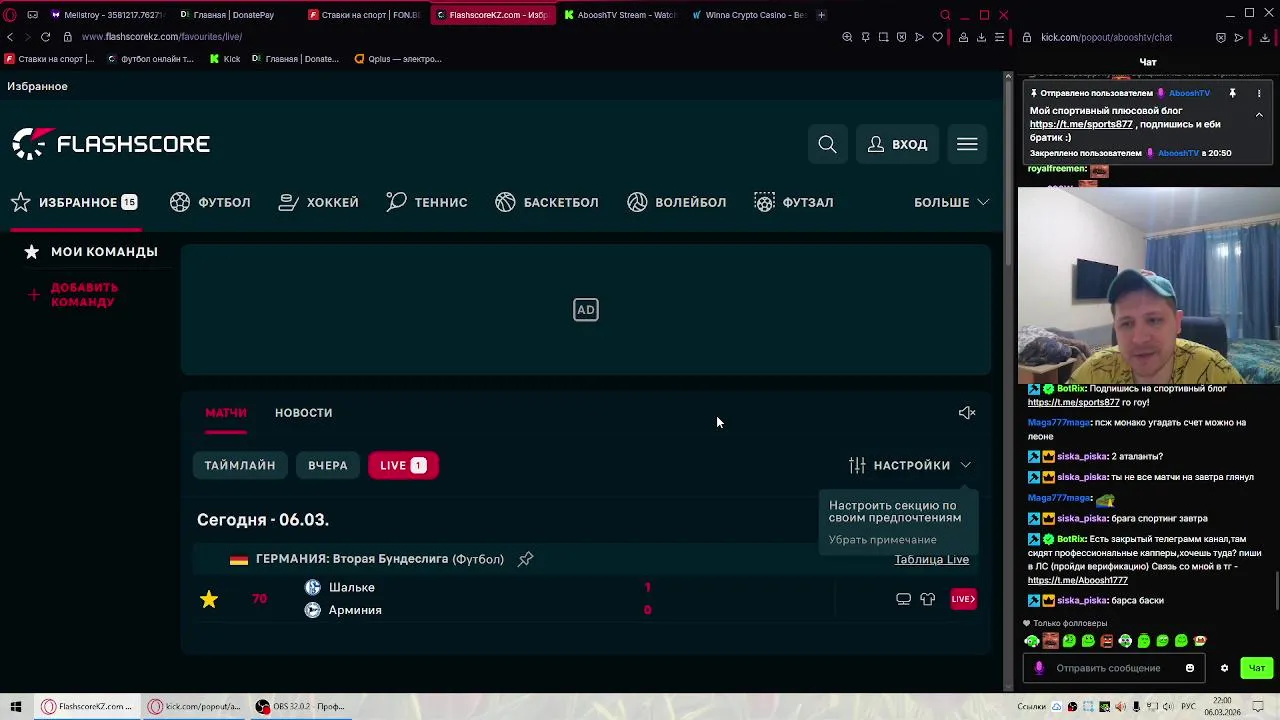This screenshot has height=720, width=1280.
Task: Open the Windows Start menu
Action: (15, 706)
